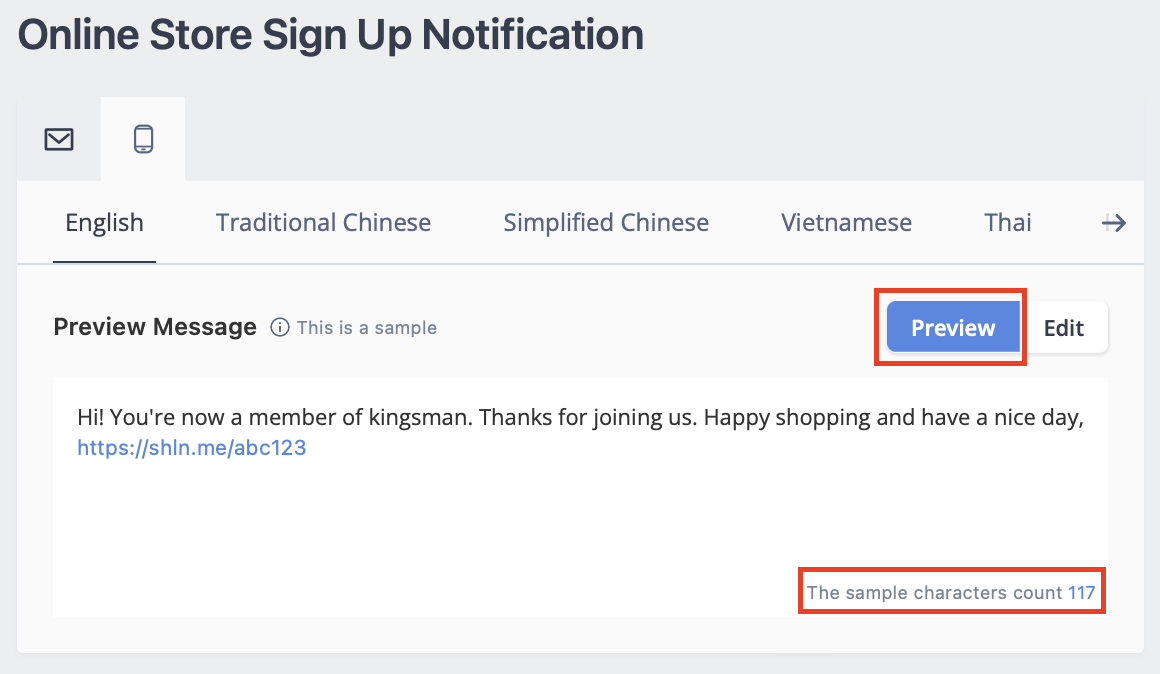Click the Online Store Sign Up Notification title
This screenshot has width=1160, height=674.
pos(331,35)
